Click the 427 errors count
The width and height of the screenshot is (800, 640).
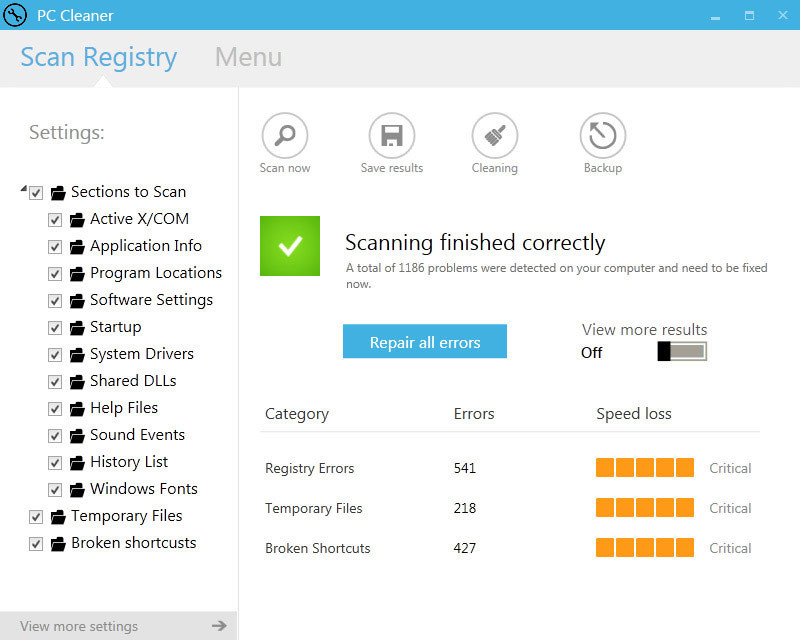point(464,548)
